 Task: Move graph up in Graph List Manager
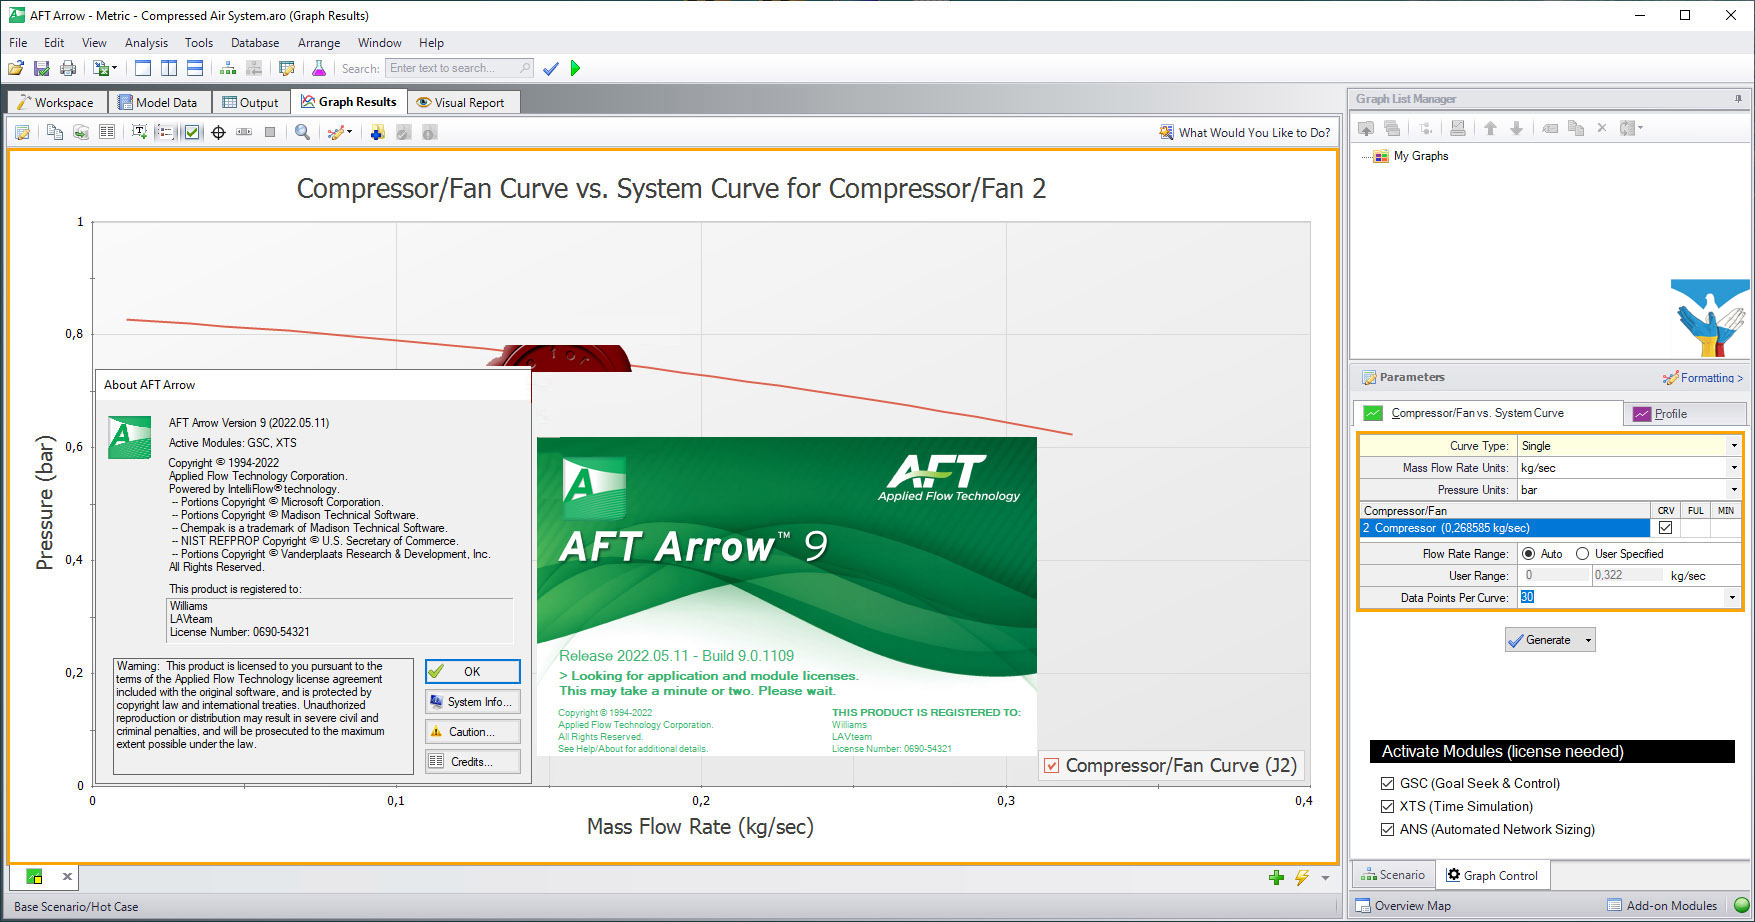[x=1490, y=128]
